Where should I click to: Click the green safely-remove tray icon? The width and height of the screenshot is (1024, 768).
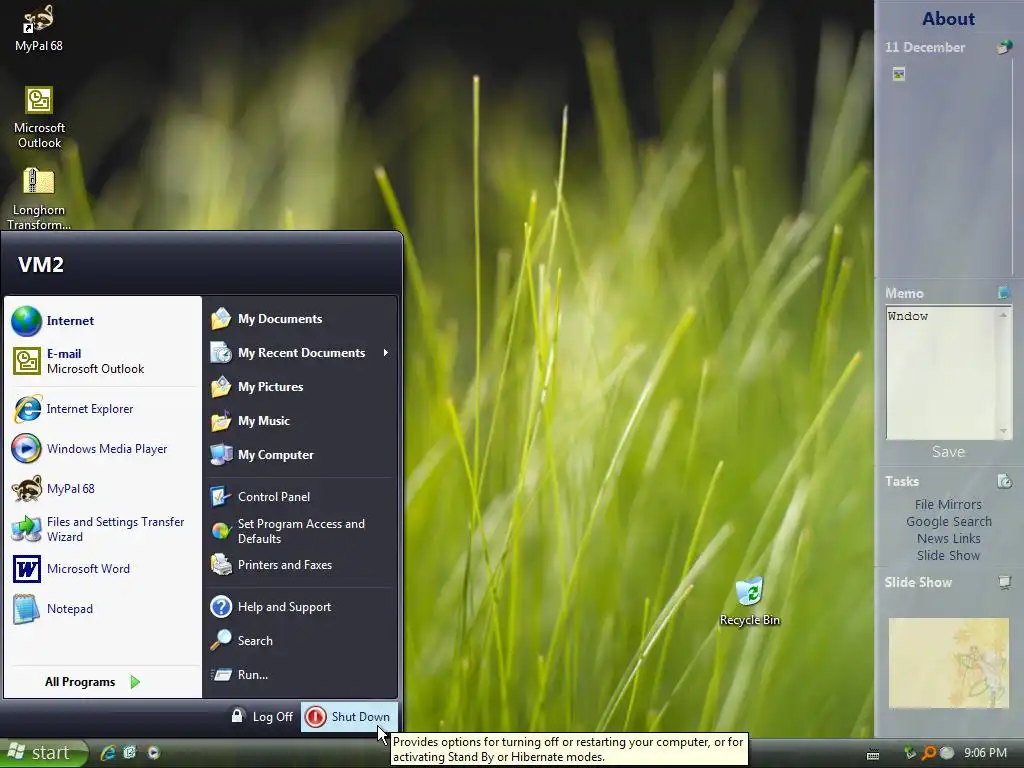pyautogui.click(x=909, y=752)
